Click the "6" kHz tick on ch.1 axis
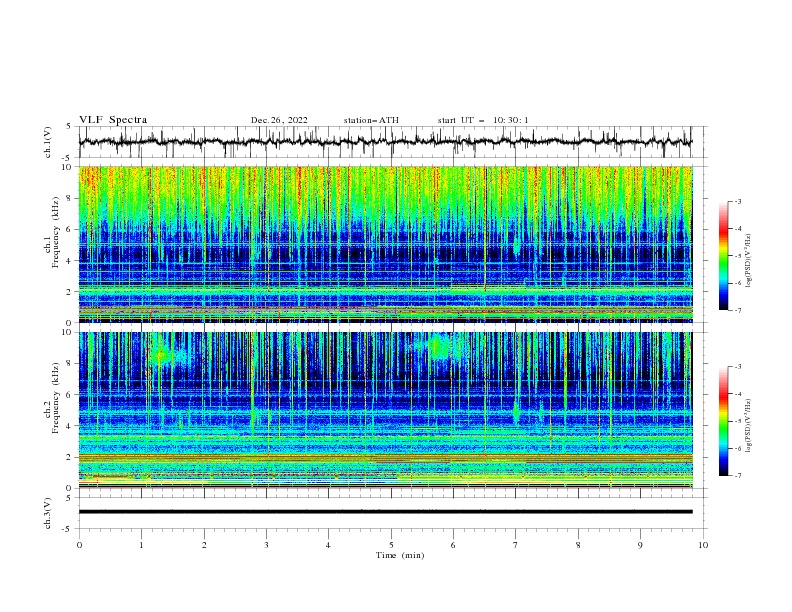 click(x=70, y=229)
